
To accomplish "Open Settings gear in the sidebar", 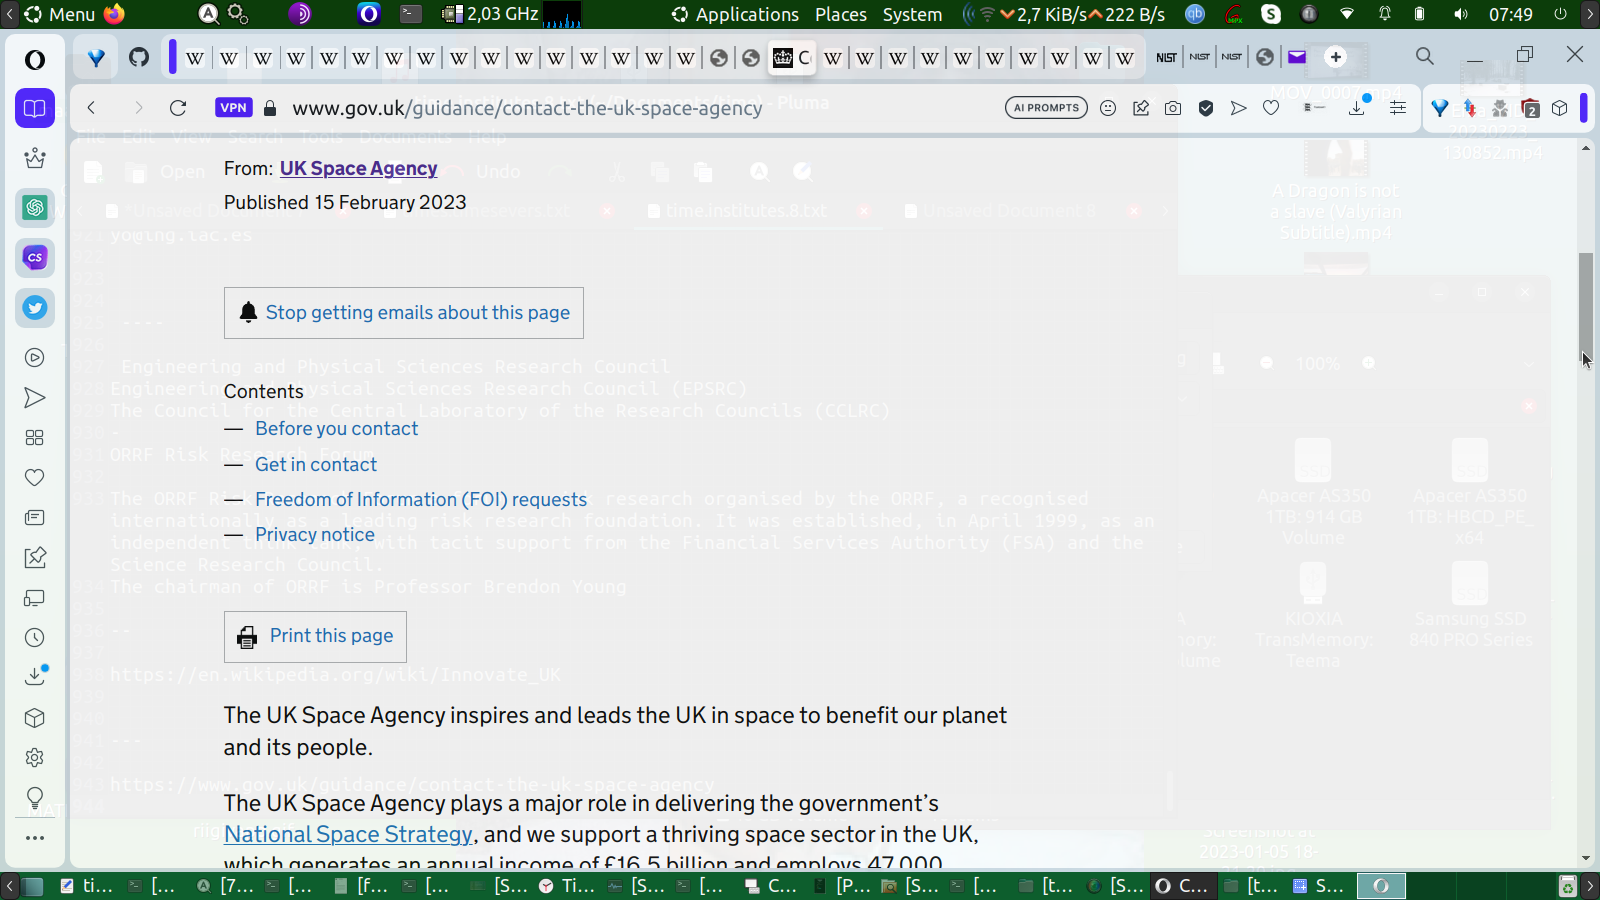I will coord(35,758).
